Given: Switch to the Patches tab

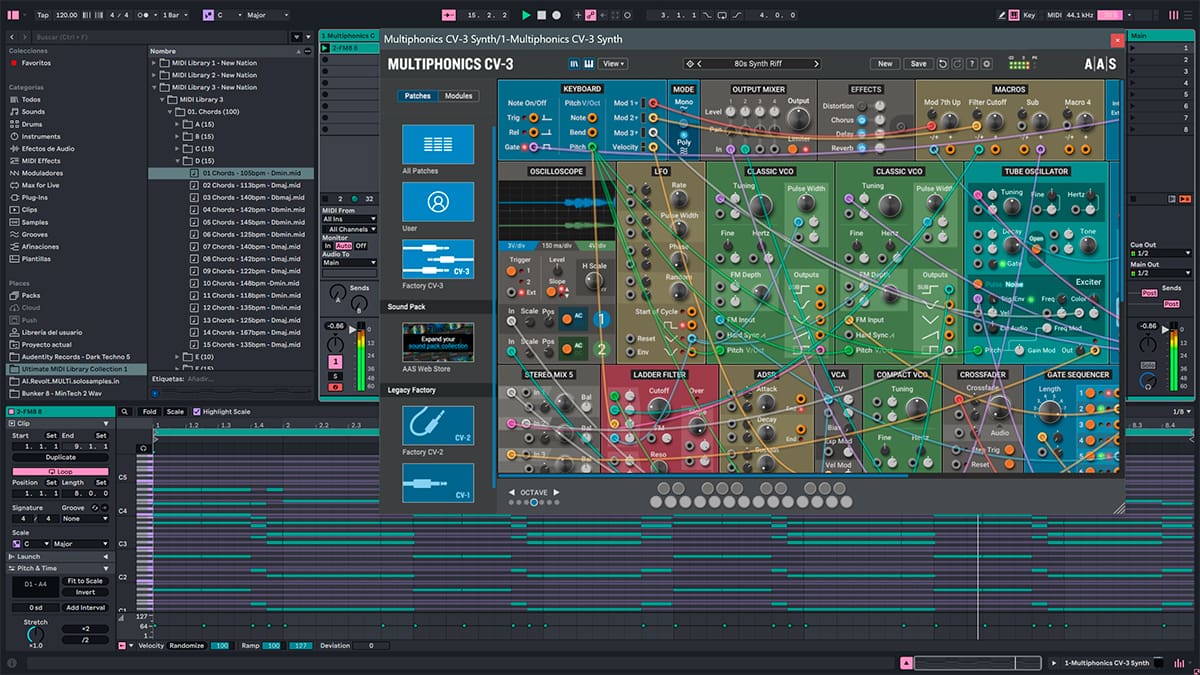Looking at the screenshot, I should [419, 96].
